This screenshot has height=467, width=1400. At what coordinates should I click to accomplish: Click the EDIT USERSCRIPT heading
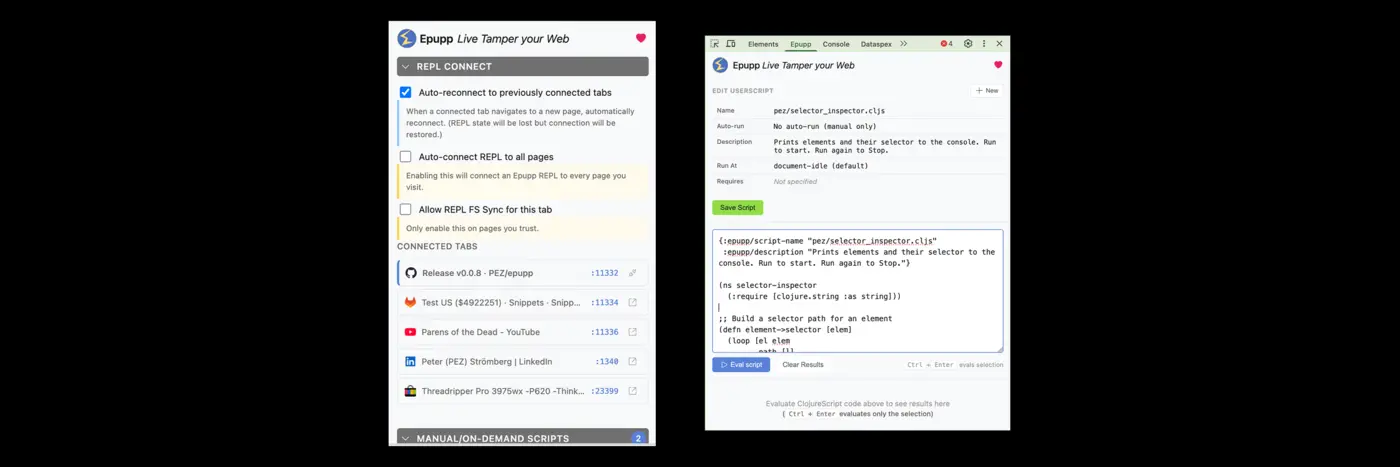tap(742, 91)
